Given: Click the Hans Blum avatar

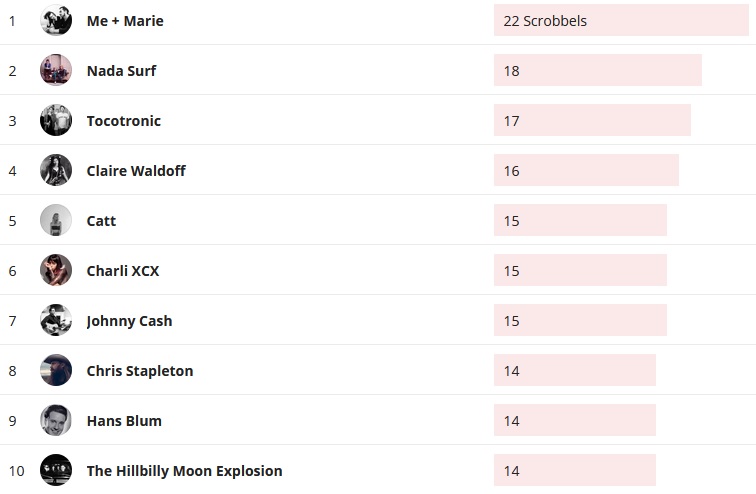Looking at the screenshot, I should 56,420.
